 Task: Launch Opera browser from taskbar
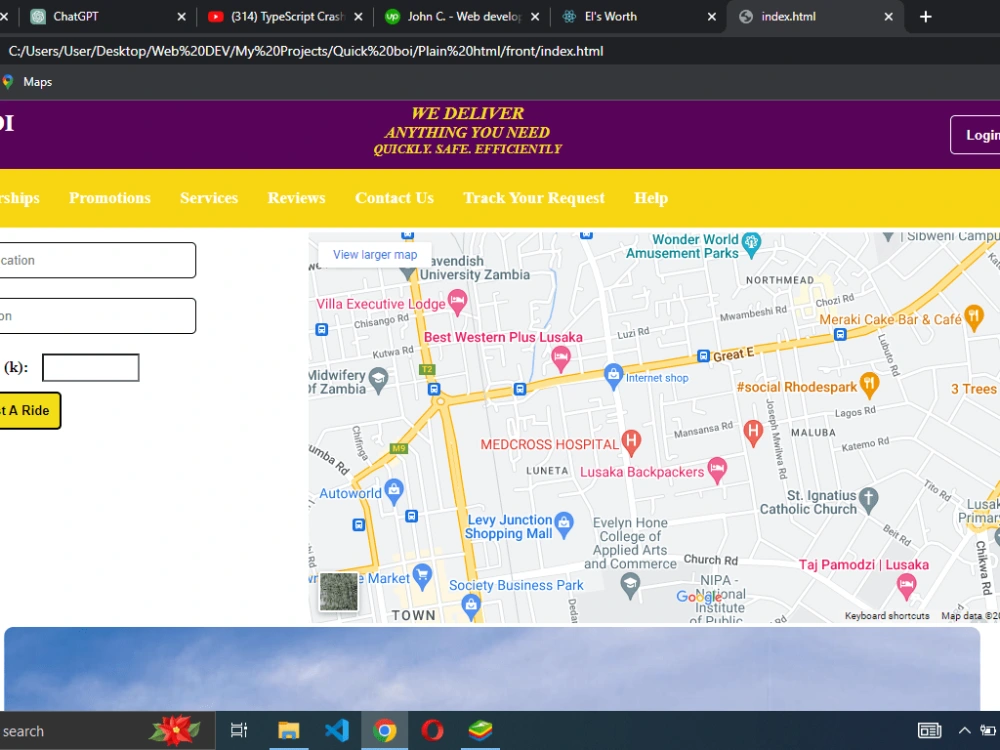(432, 731)
